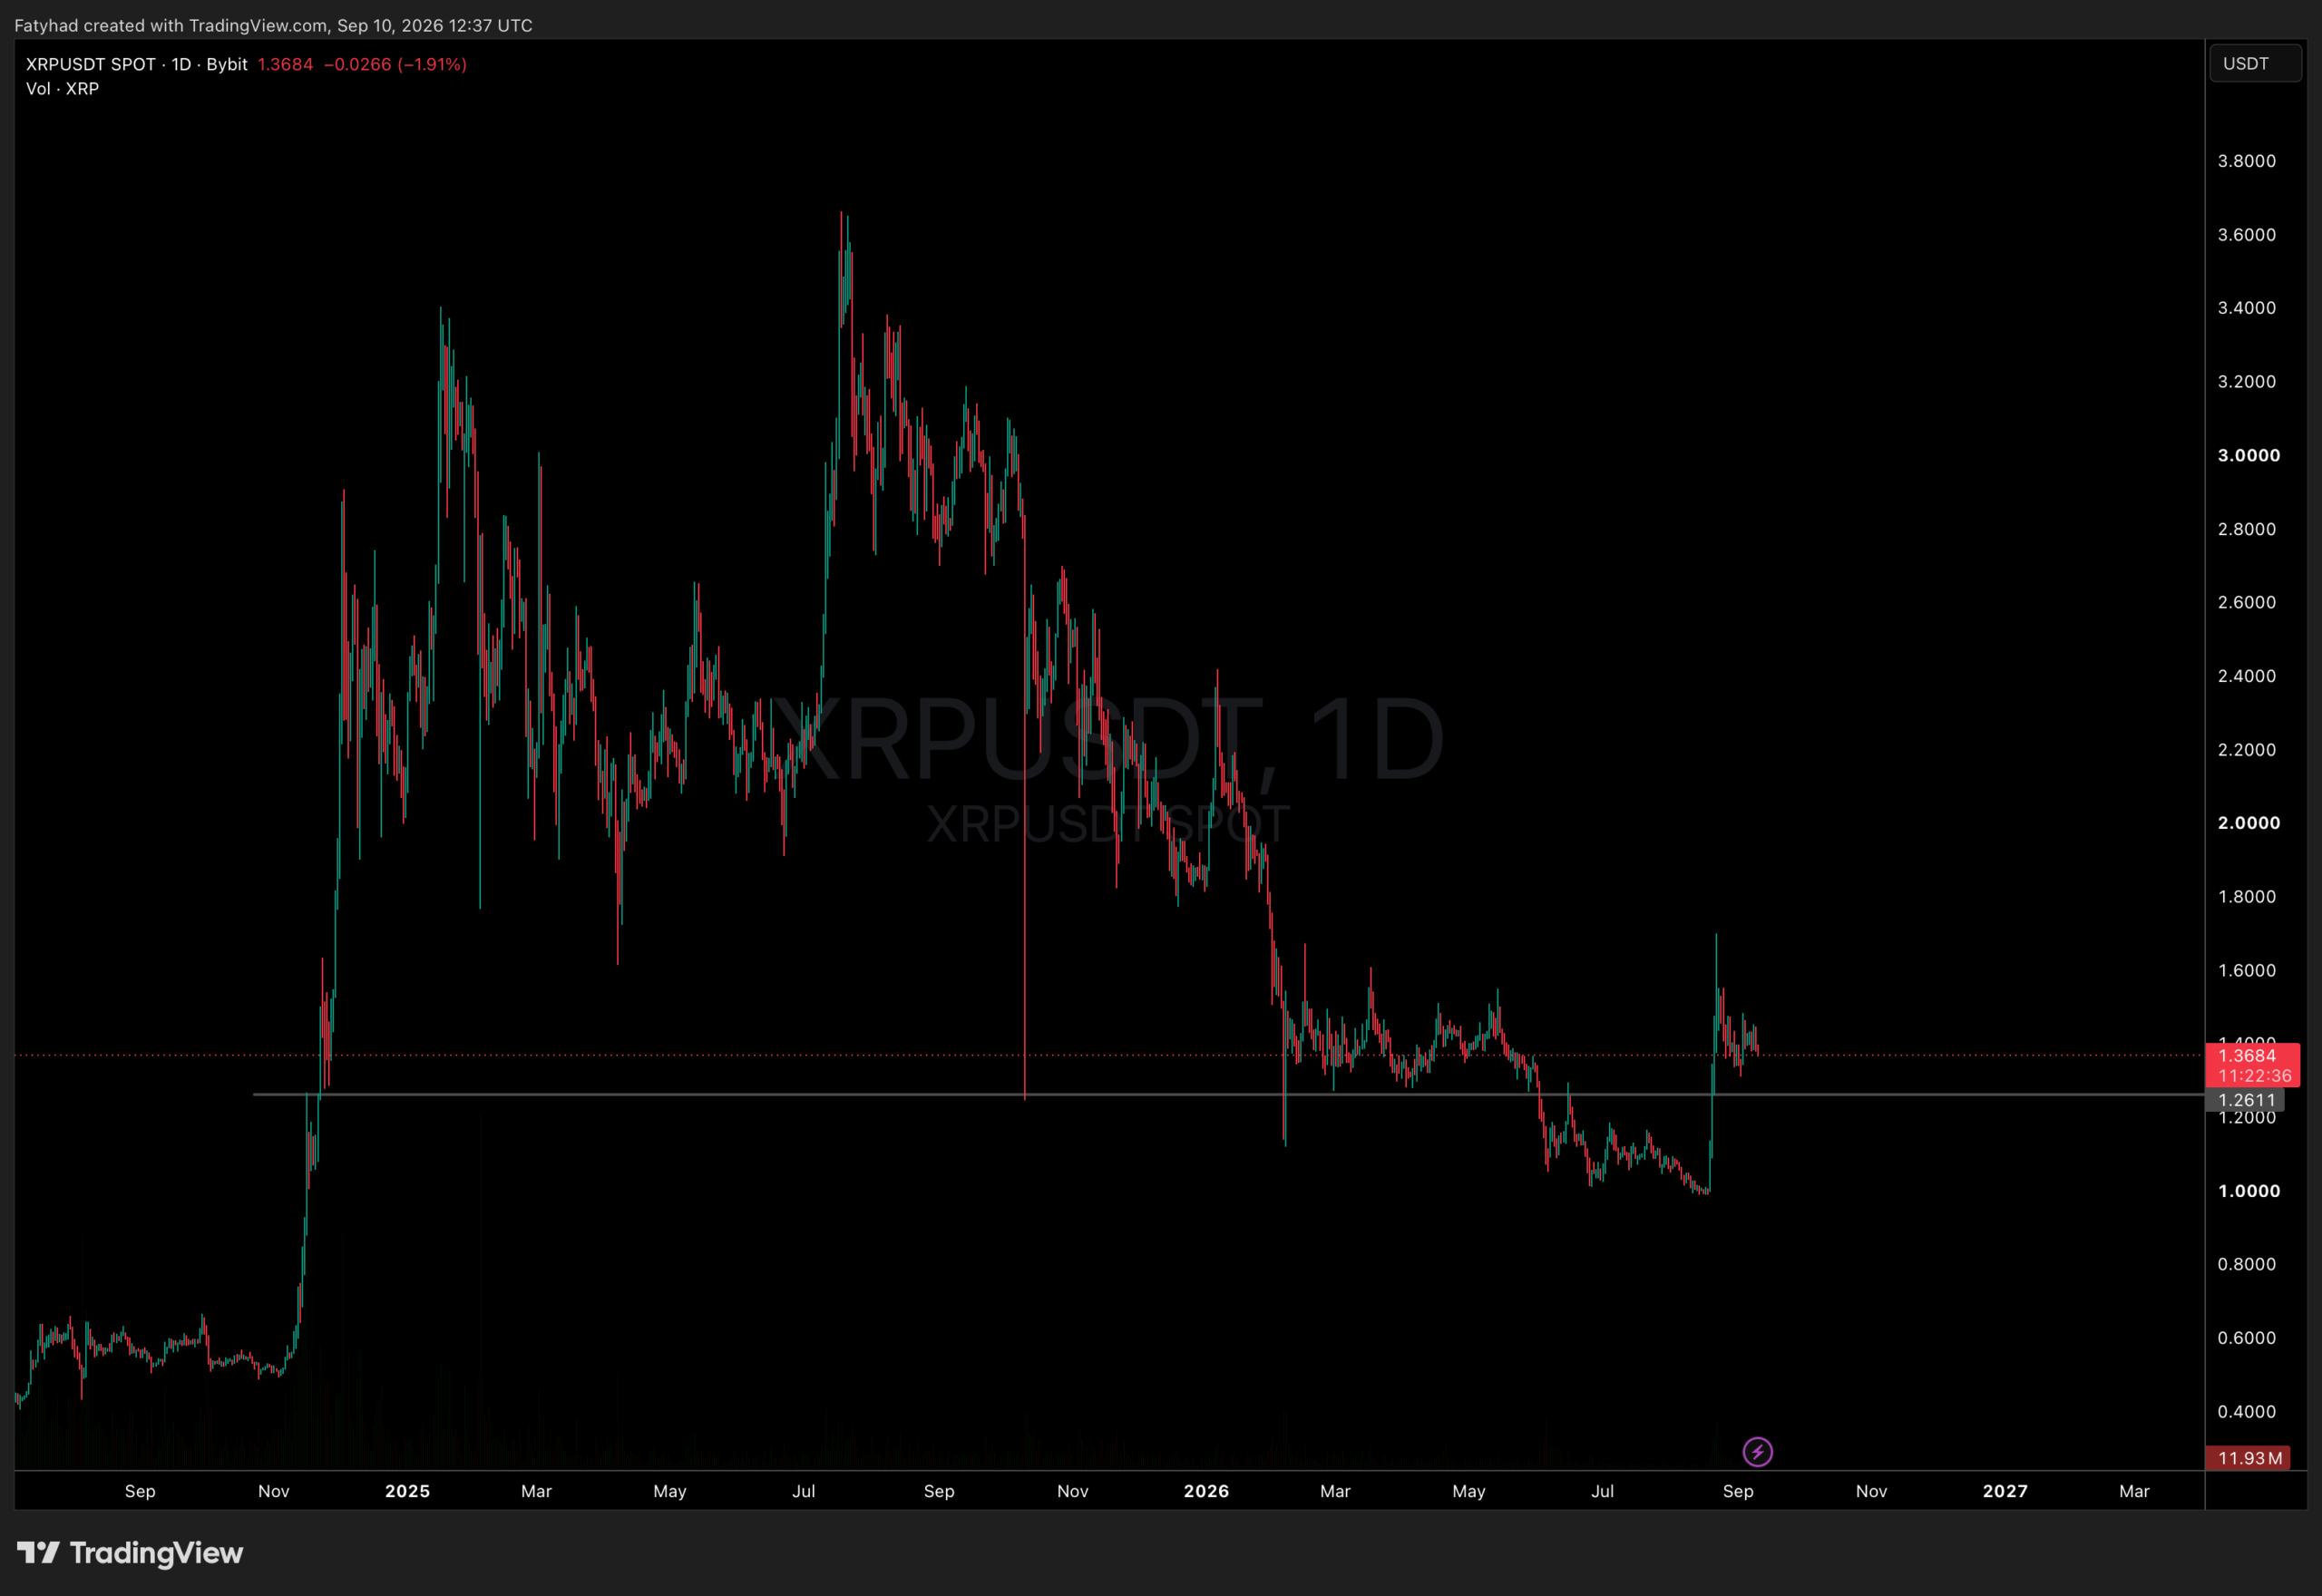Click the 2.0000 price axis label
Screen dimensions: 2322x1596
coord(2248,823)
